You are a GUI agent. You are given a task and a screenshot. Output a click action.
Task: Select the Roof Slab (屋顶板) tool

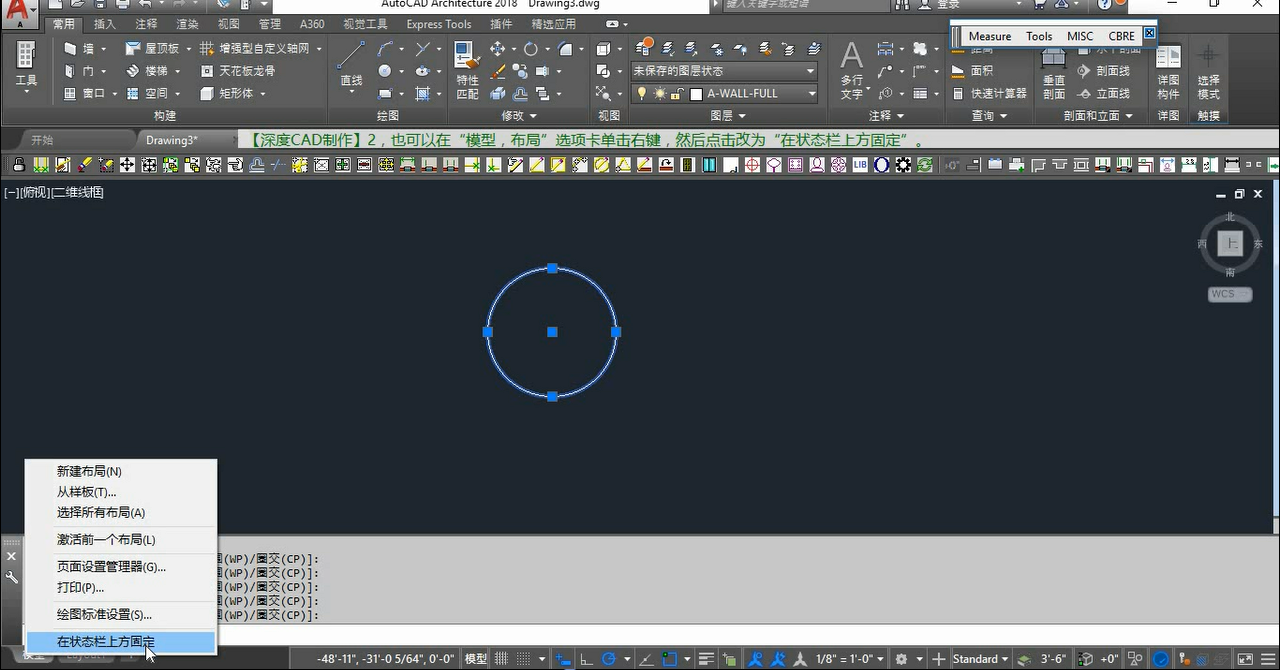(152, 48)
